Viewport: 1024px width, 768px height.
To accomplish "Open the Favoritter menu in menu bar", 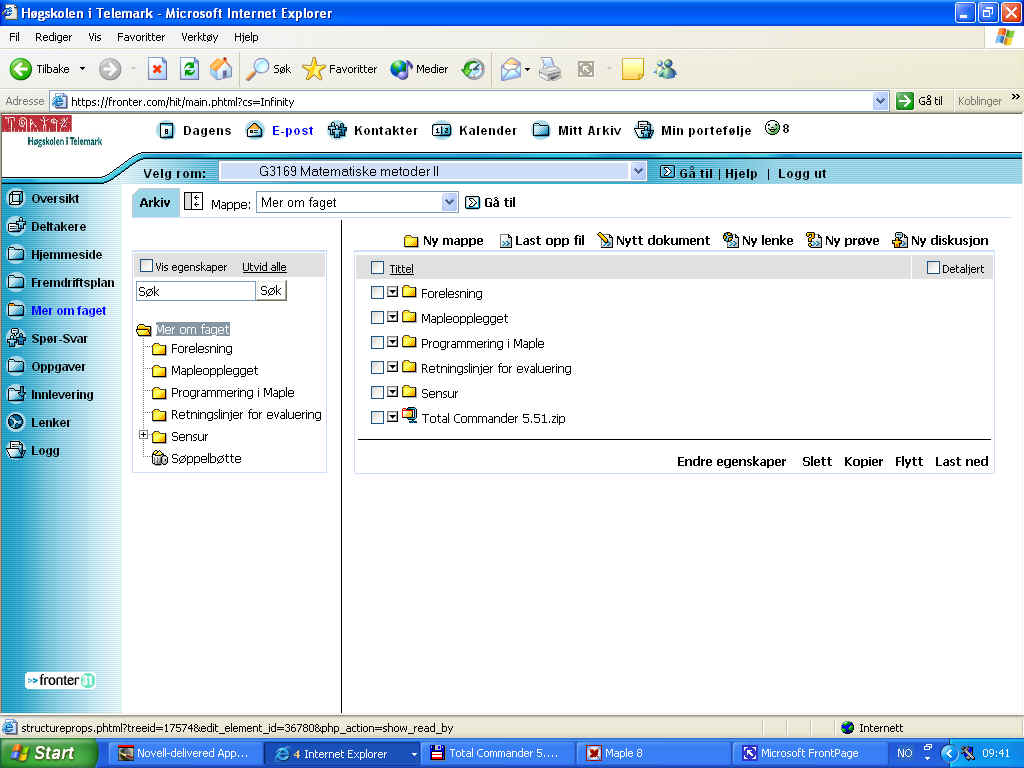I will click(141, 37).
